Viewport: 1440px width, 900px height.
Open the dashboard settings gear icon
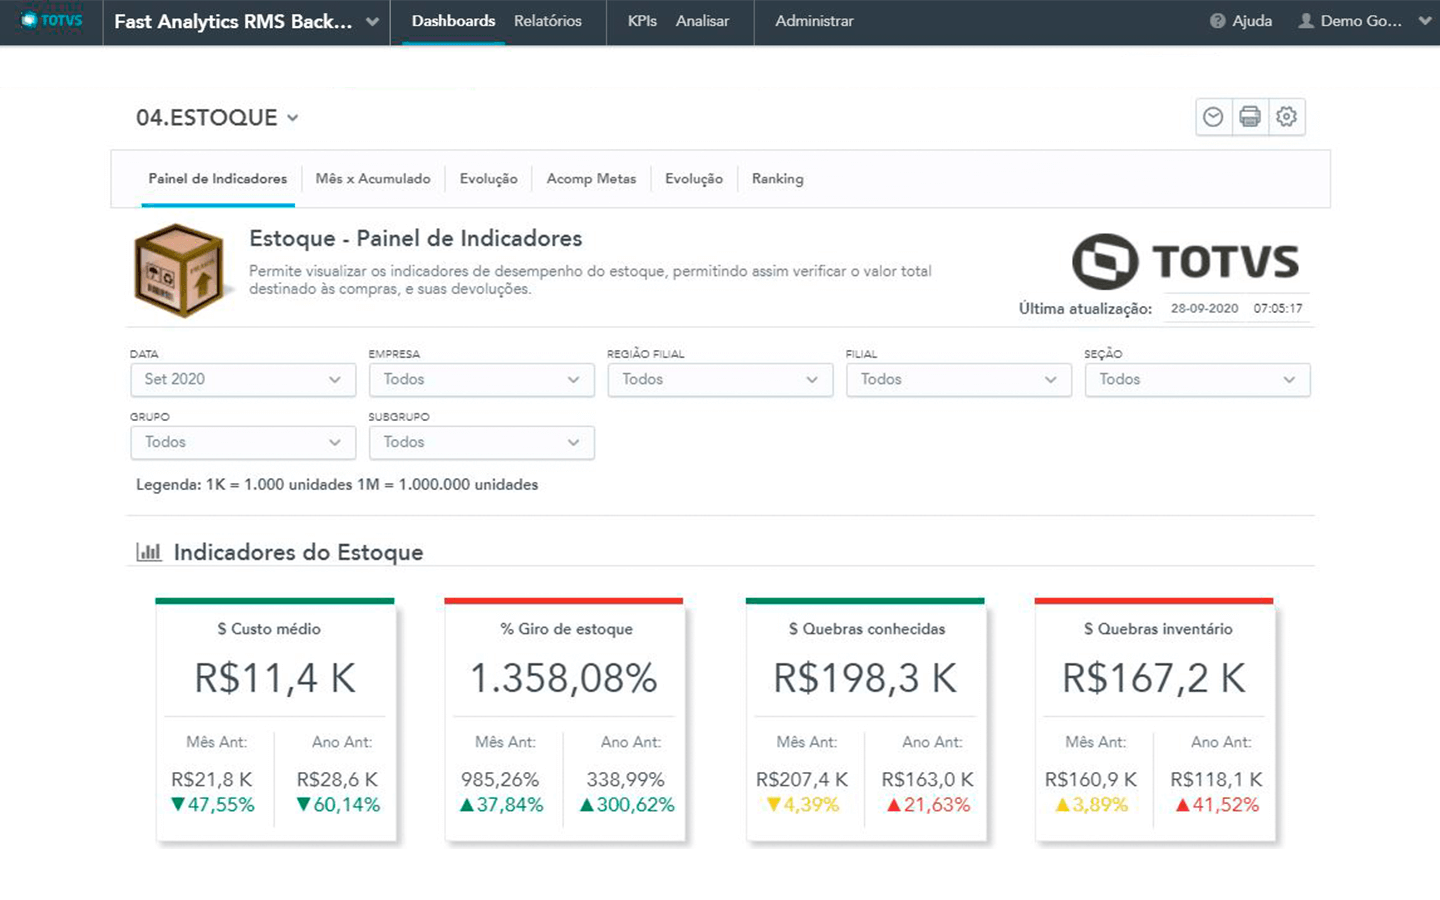(x=1287, y=117)
